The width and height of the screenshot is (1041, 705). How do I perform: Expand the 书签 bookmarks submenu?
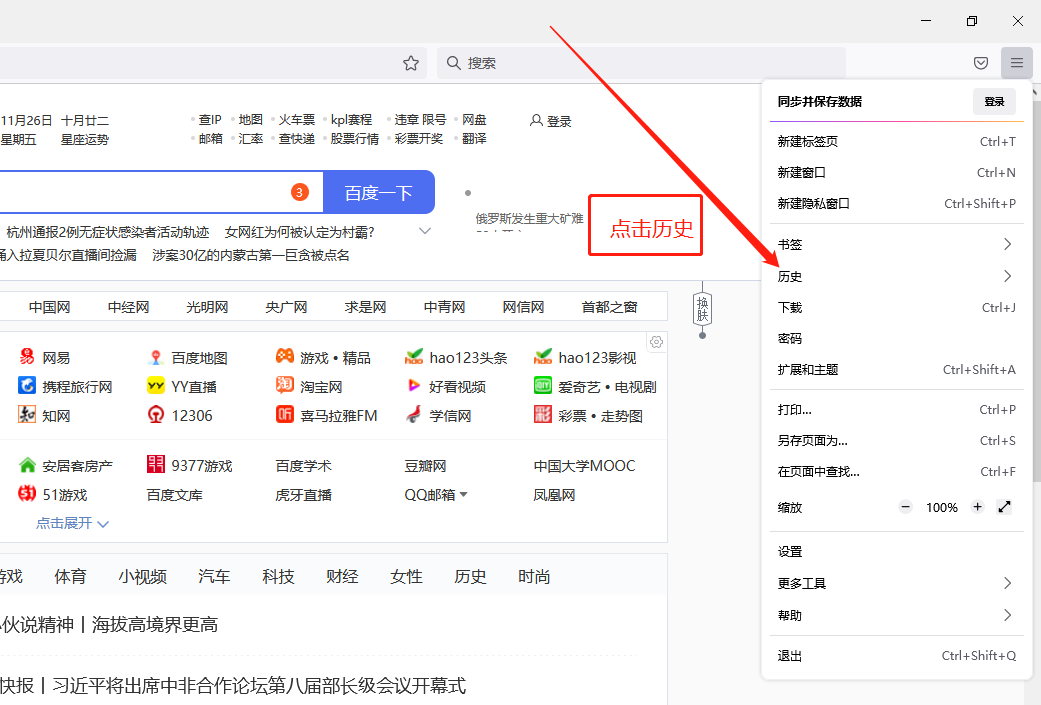[896, 244]
